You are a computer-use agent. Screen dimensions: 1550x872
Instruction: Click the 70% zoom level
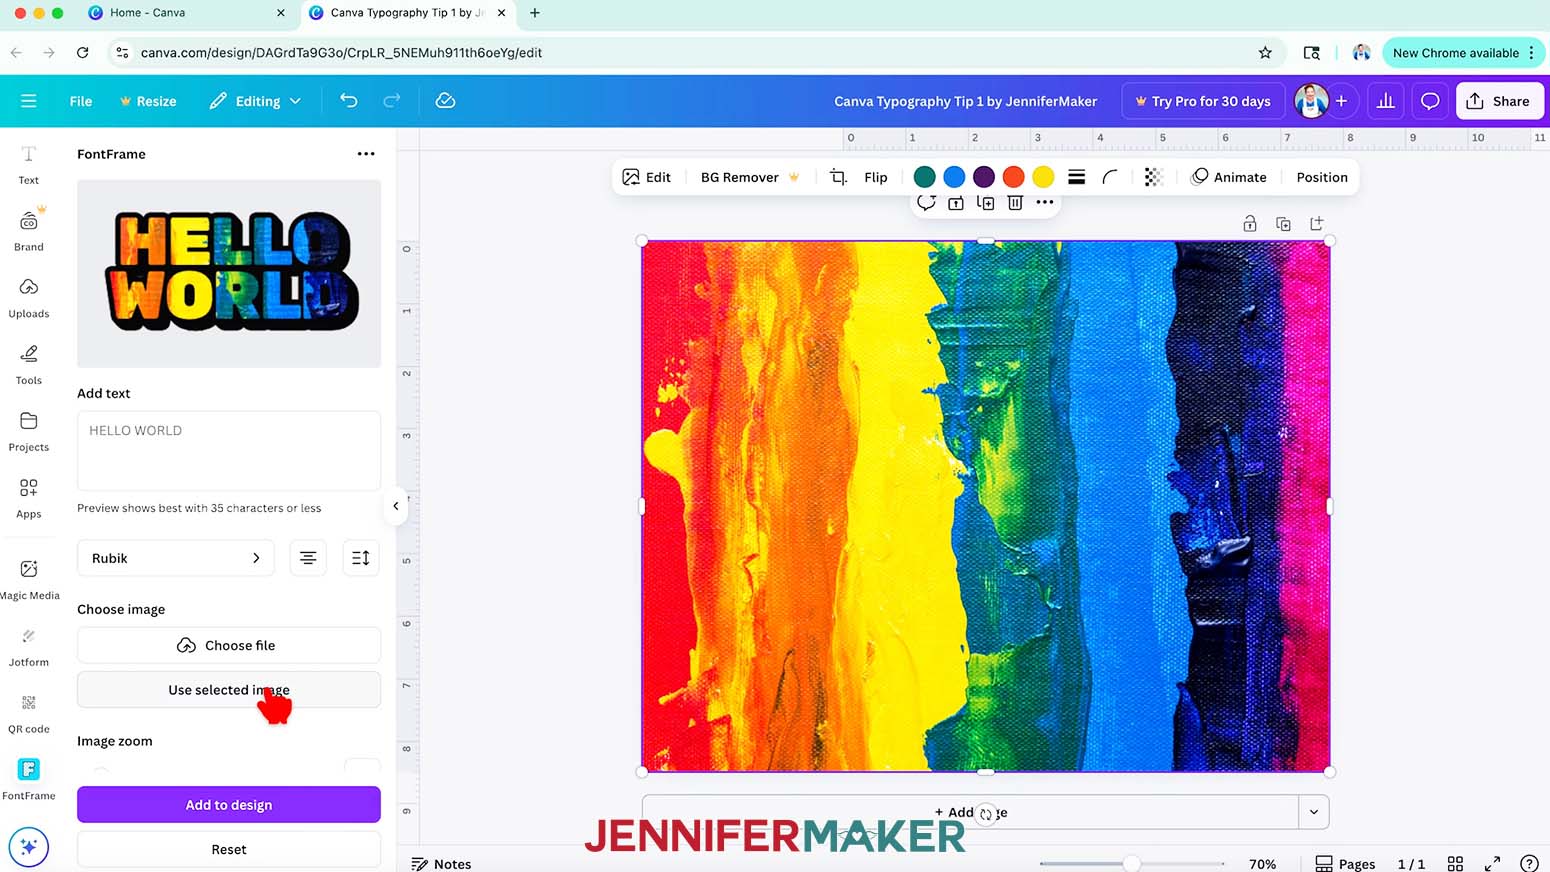point(1262,864)
